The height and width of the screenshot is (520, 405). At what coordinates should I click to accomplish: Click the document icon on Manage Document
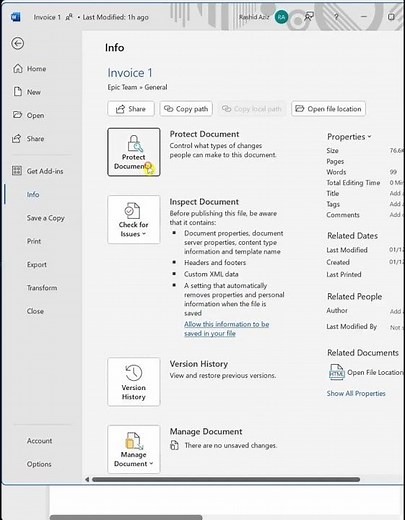coord(134,441)
